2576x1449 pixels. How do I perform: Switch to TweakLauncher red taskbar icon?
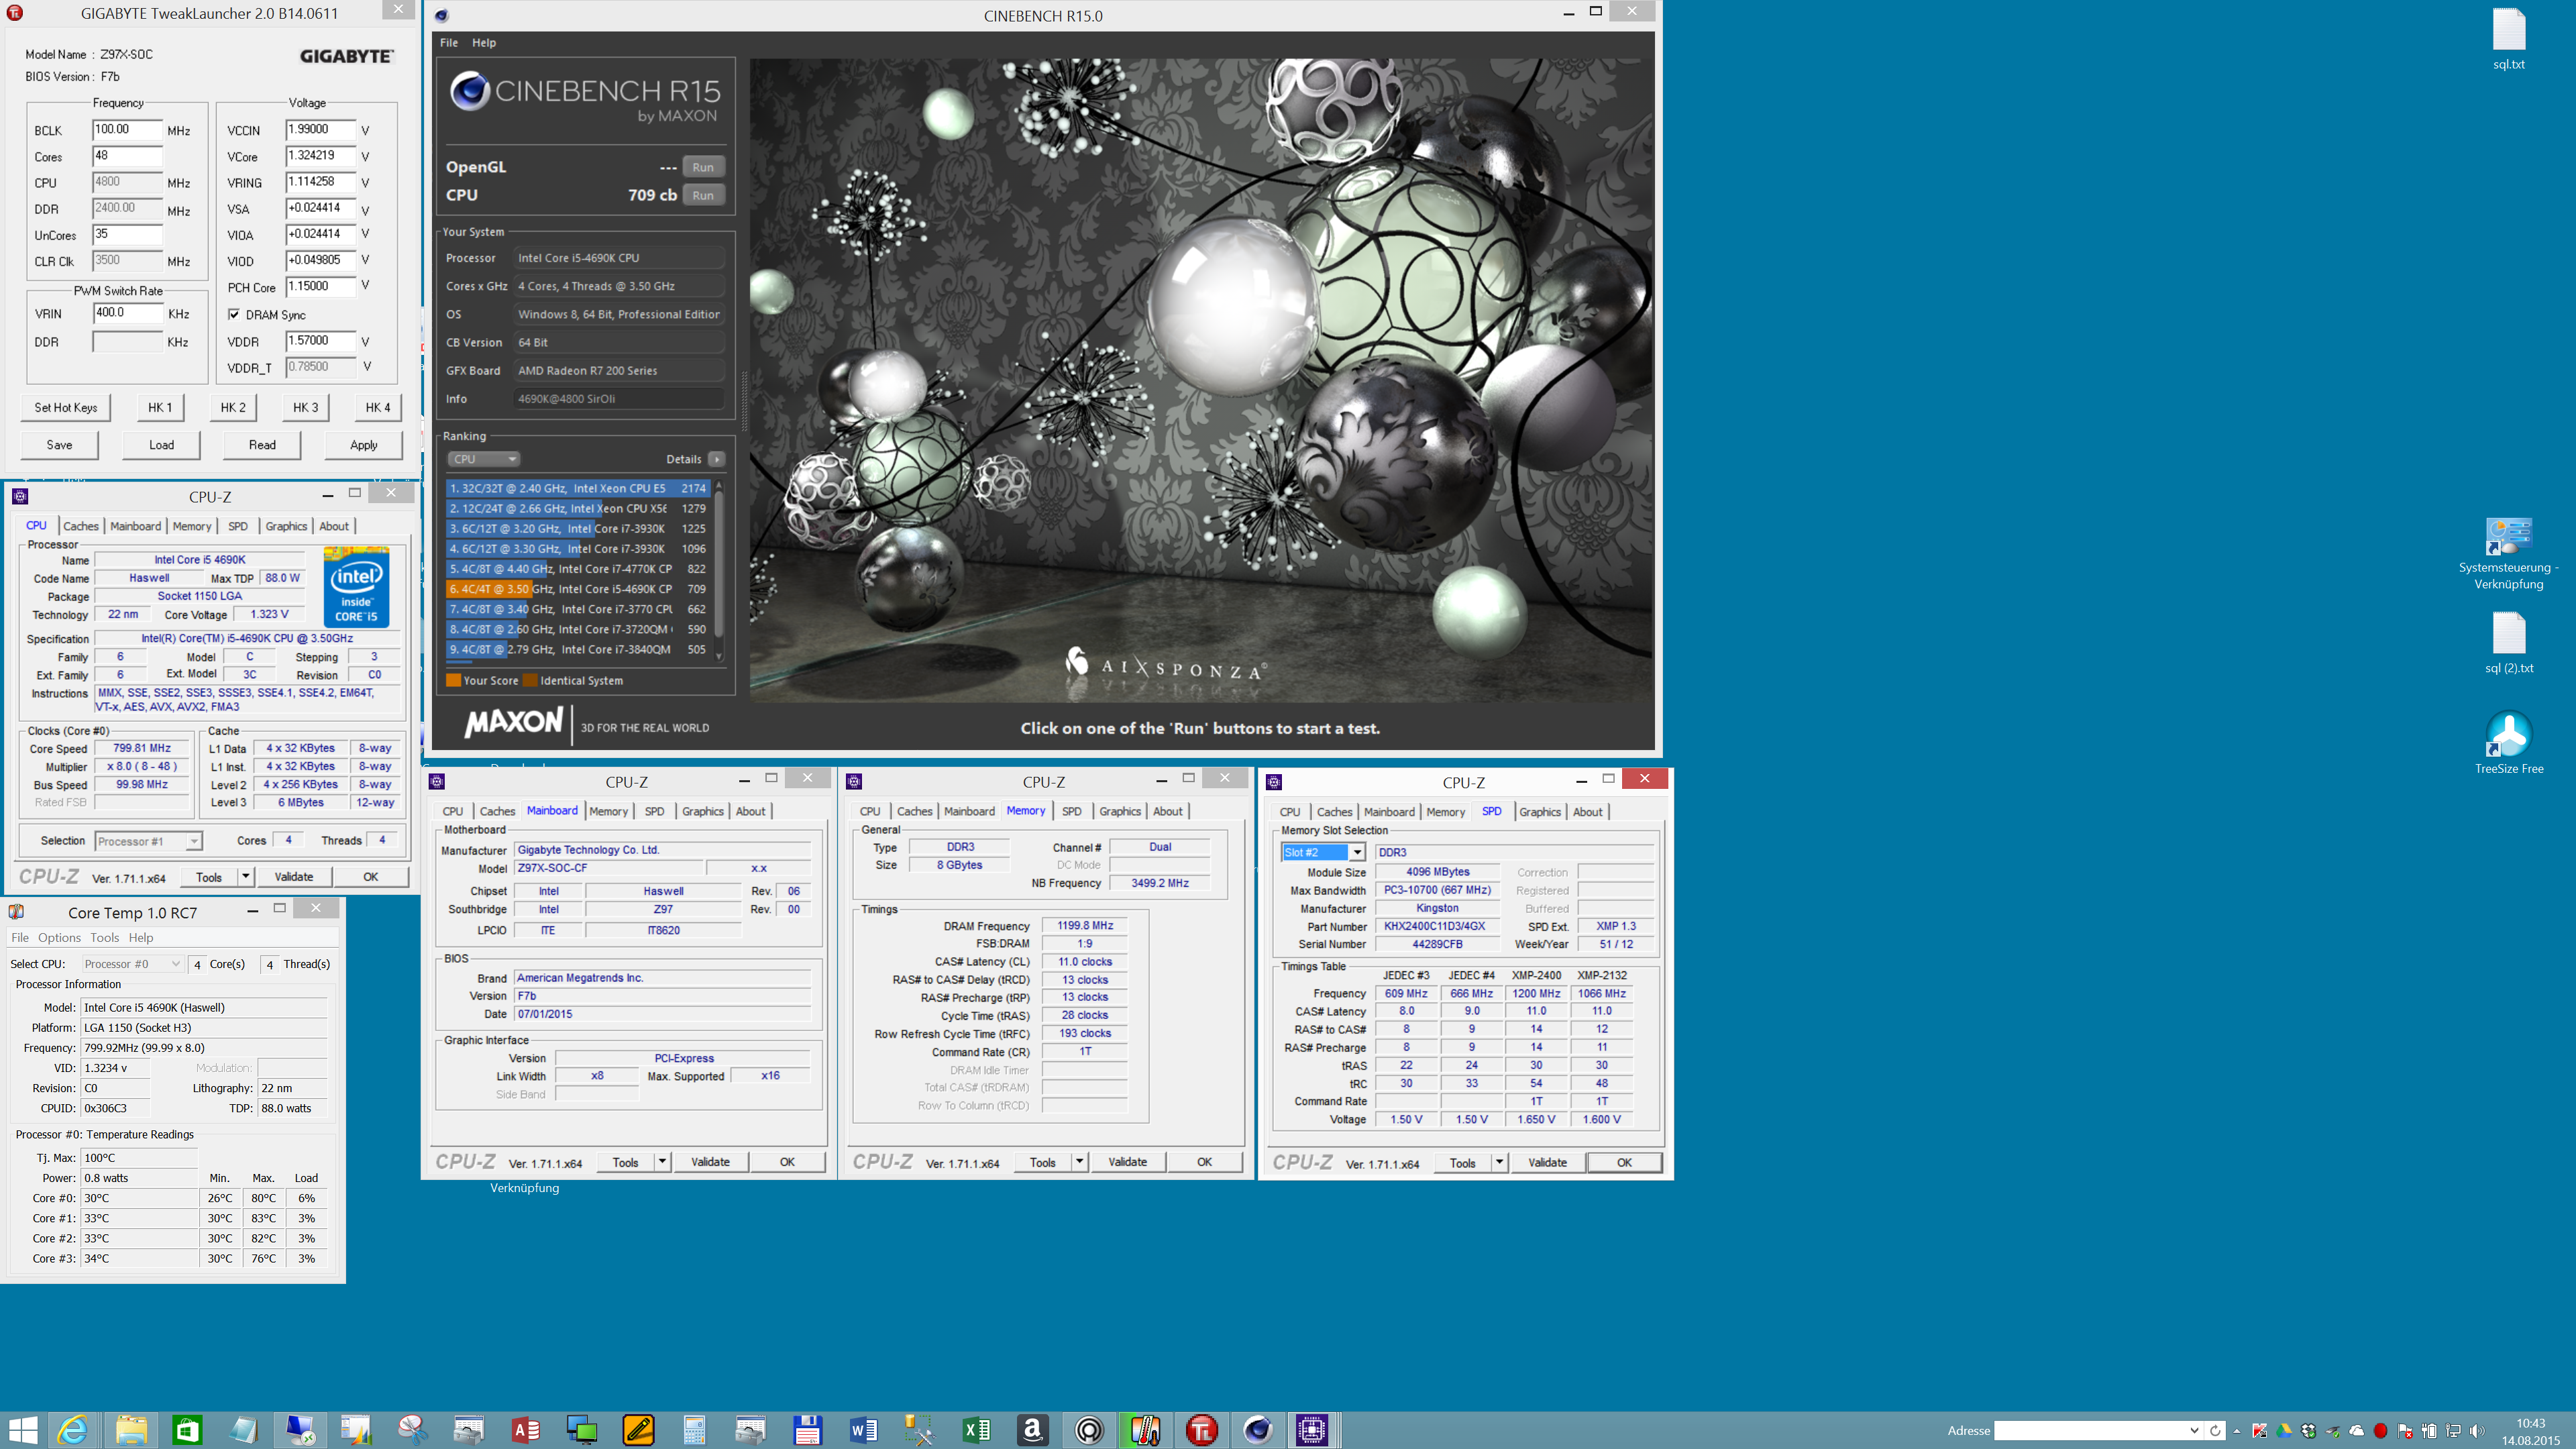coord(1201,1430)
